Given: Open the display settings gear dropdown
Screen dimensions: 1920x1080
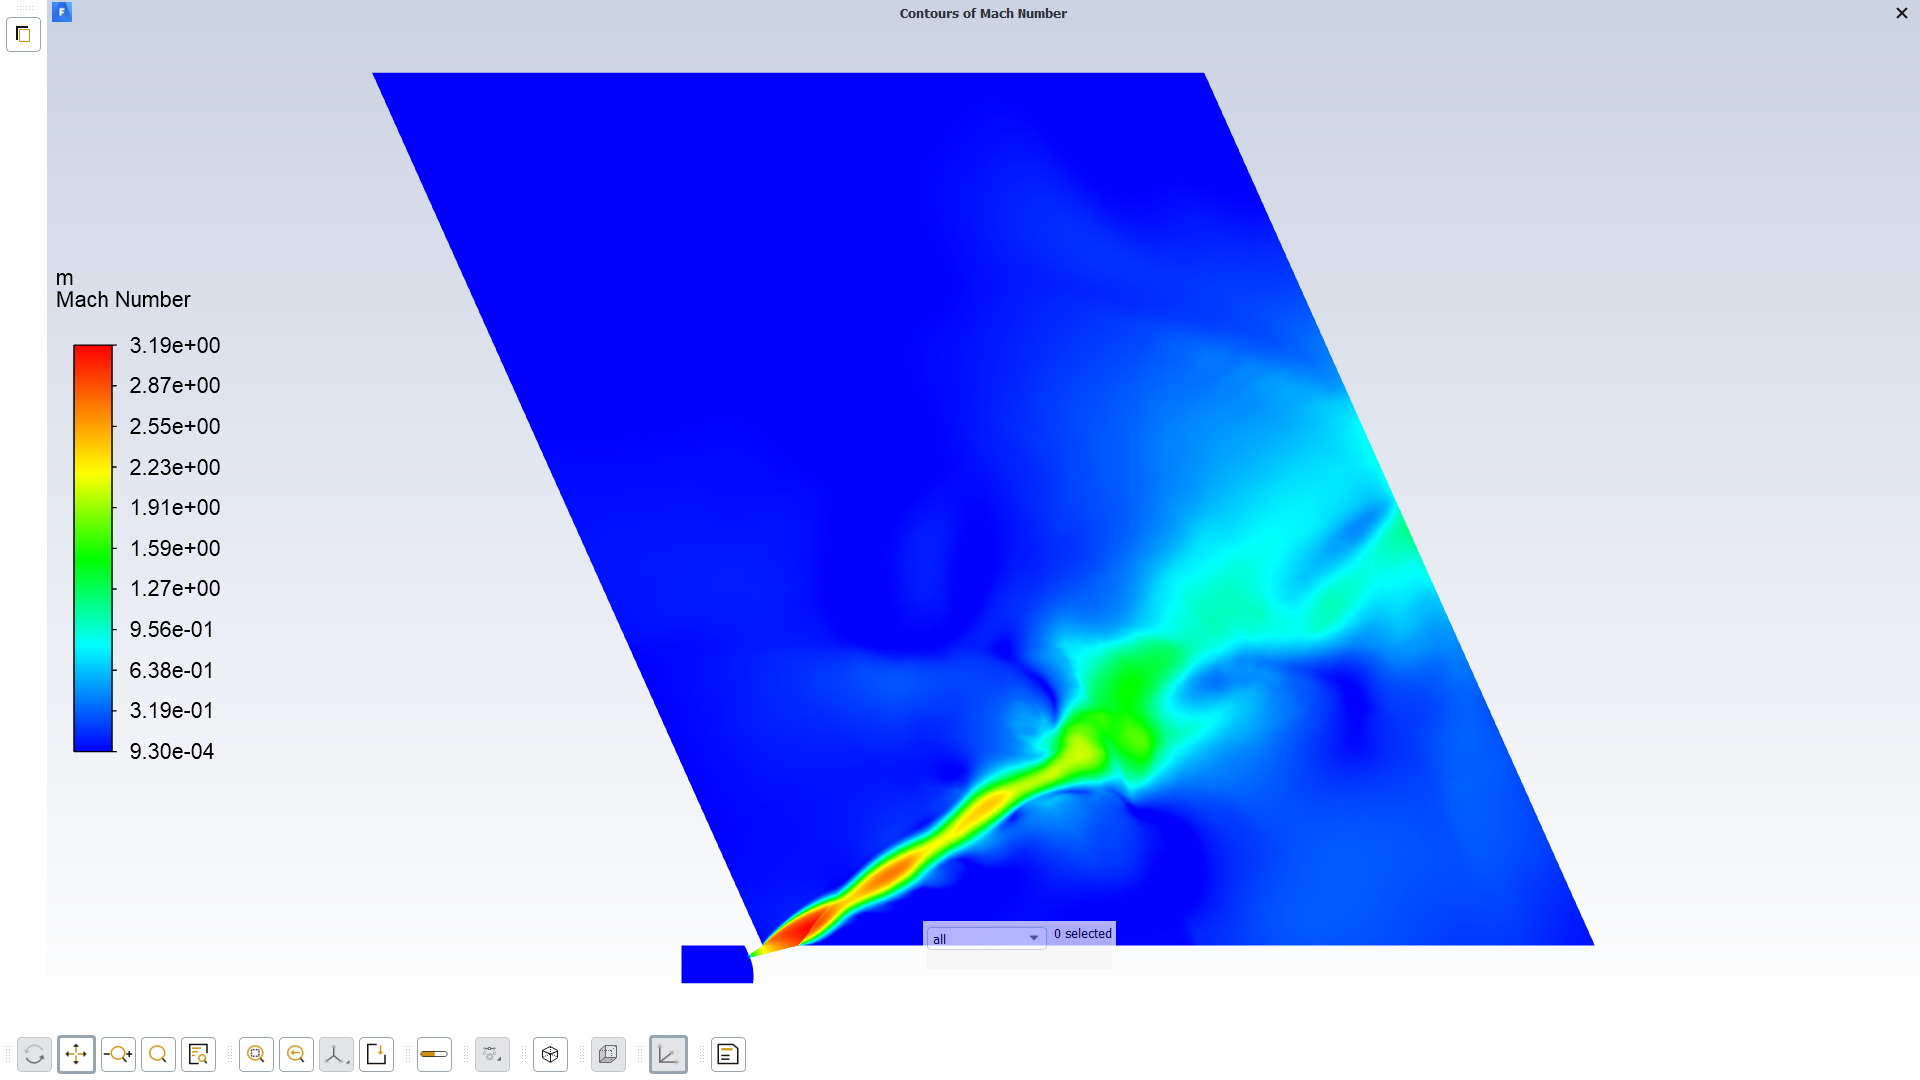Looking at the screenshot, I should coord(492,1054).
